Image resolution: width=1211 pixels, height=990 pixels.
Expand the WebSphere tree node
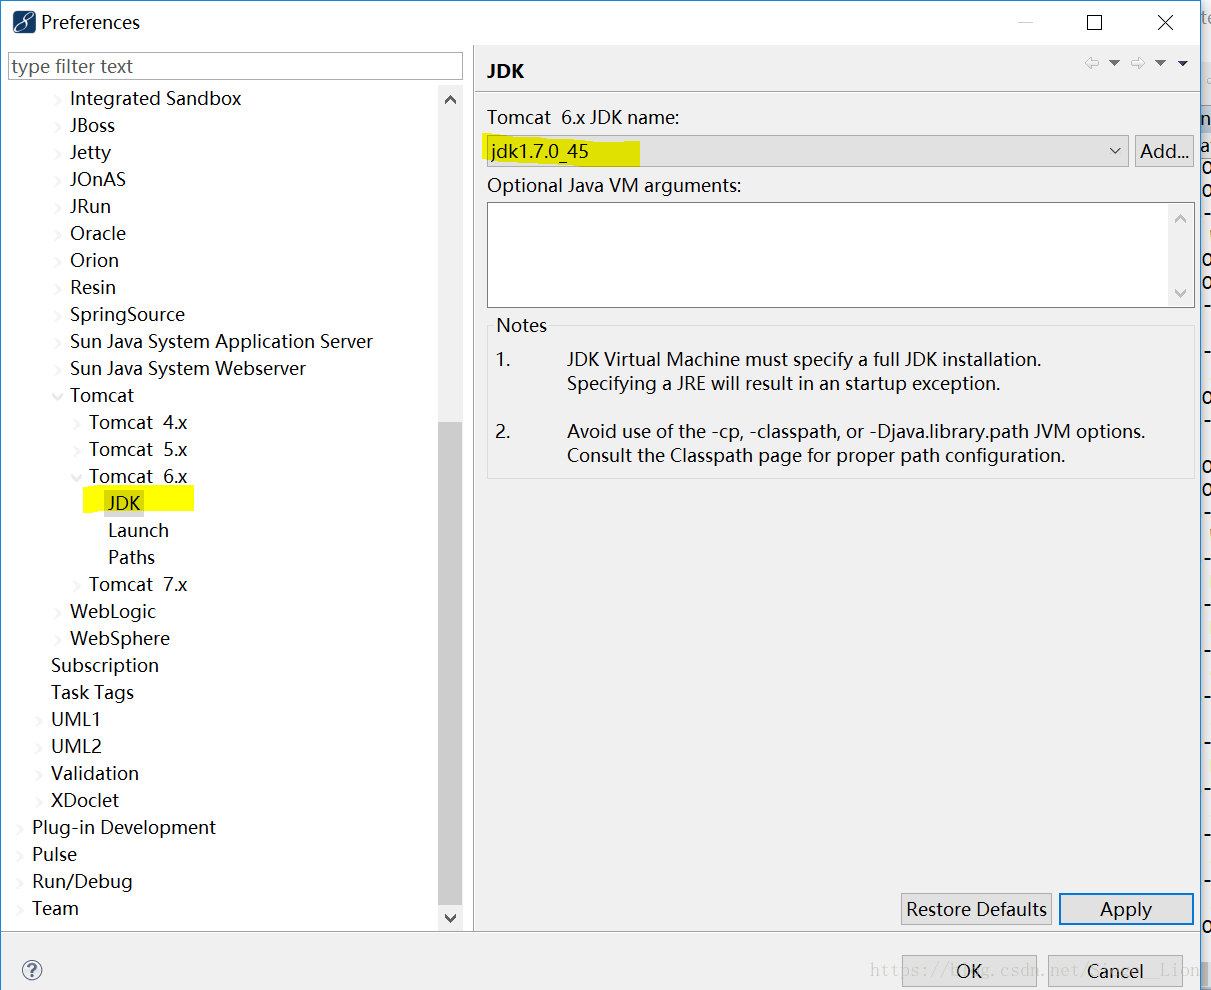pos(58,639)
